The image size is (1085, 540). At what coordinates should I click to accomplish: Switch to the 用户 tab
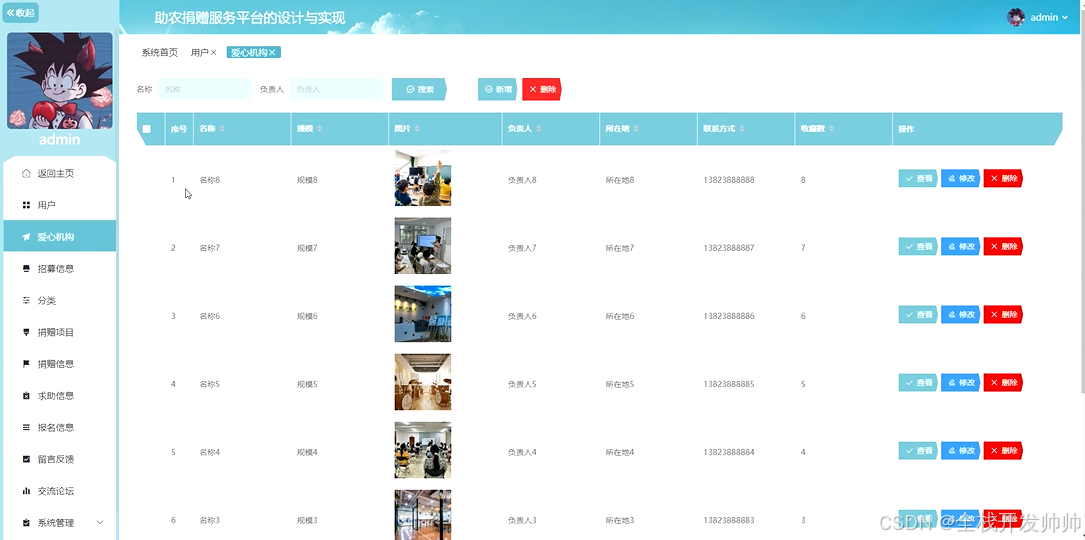(199, 53)
